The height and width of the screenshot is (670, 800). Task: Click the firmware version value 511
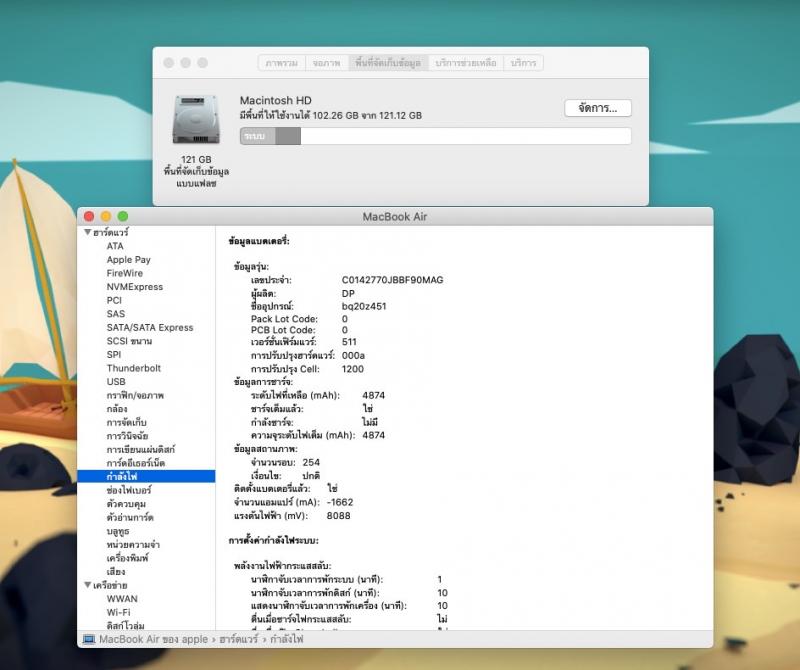[349, 342]
